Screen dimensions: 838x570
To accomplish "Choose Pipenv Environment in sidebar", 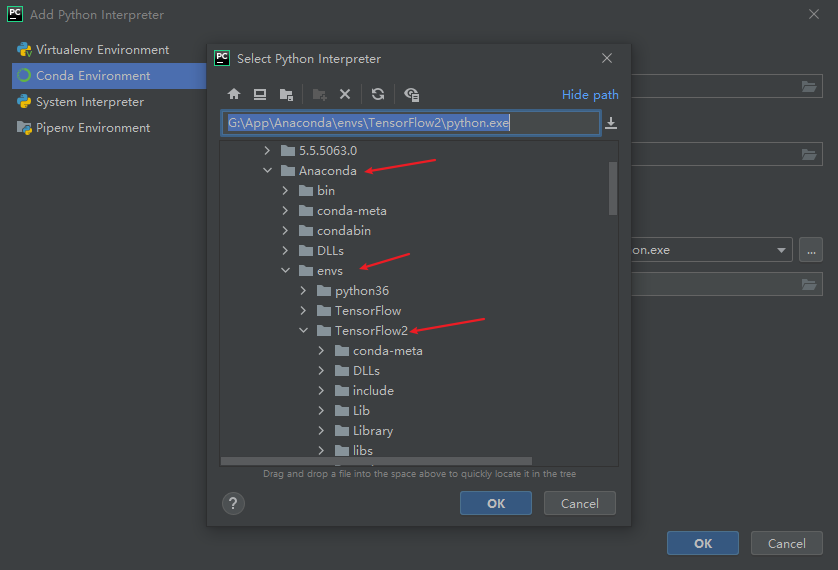I will 92,128.
